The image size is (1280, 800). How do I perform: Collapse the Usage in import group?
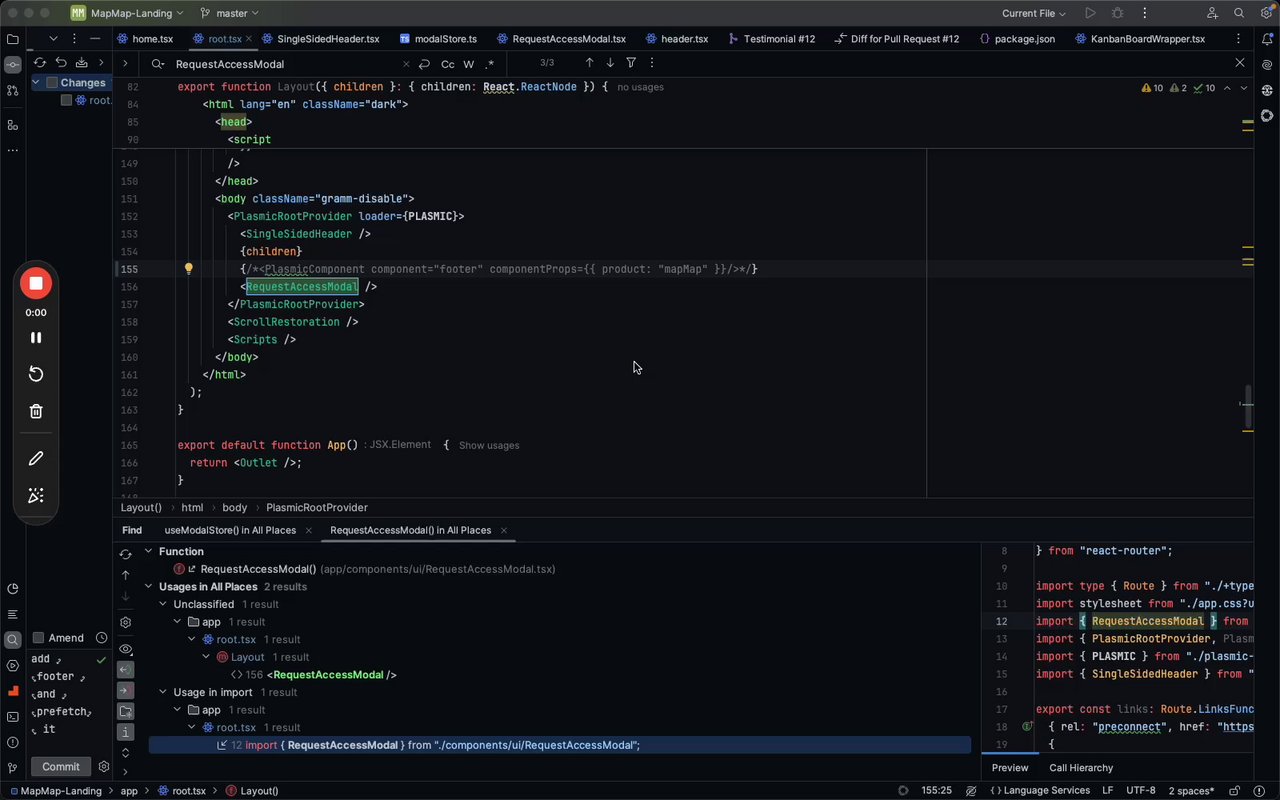163,692
